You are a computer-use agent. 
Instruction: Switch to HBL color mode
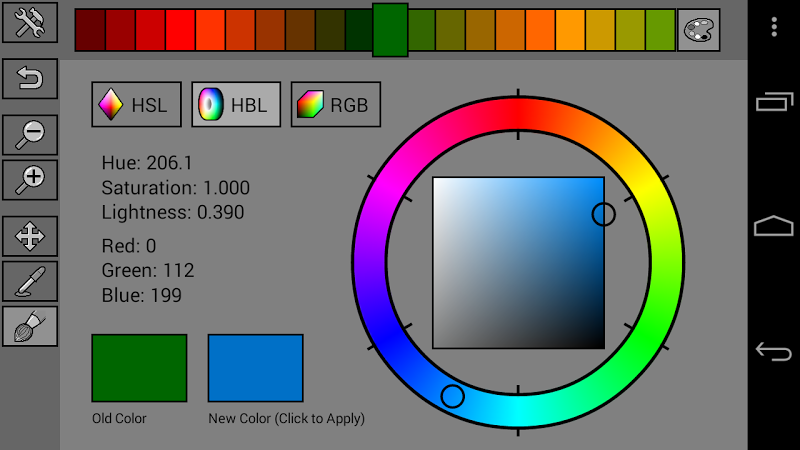(236, 105)
